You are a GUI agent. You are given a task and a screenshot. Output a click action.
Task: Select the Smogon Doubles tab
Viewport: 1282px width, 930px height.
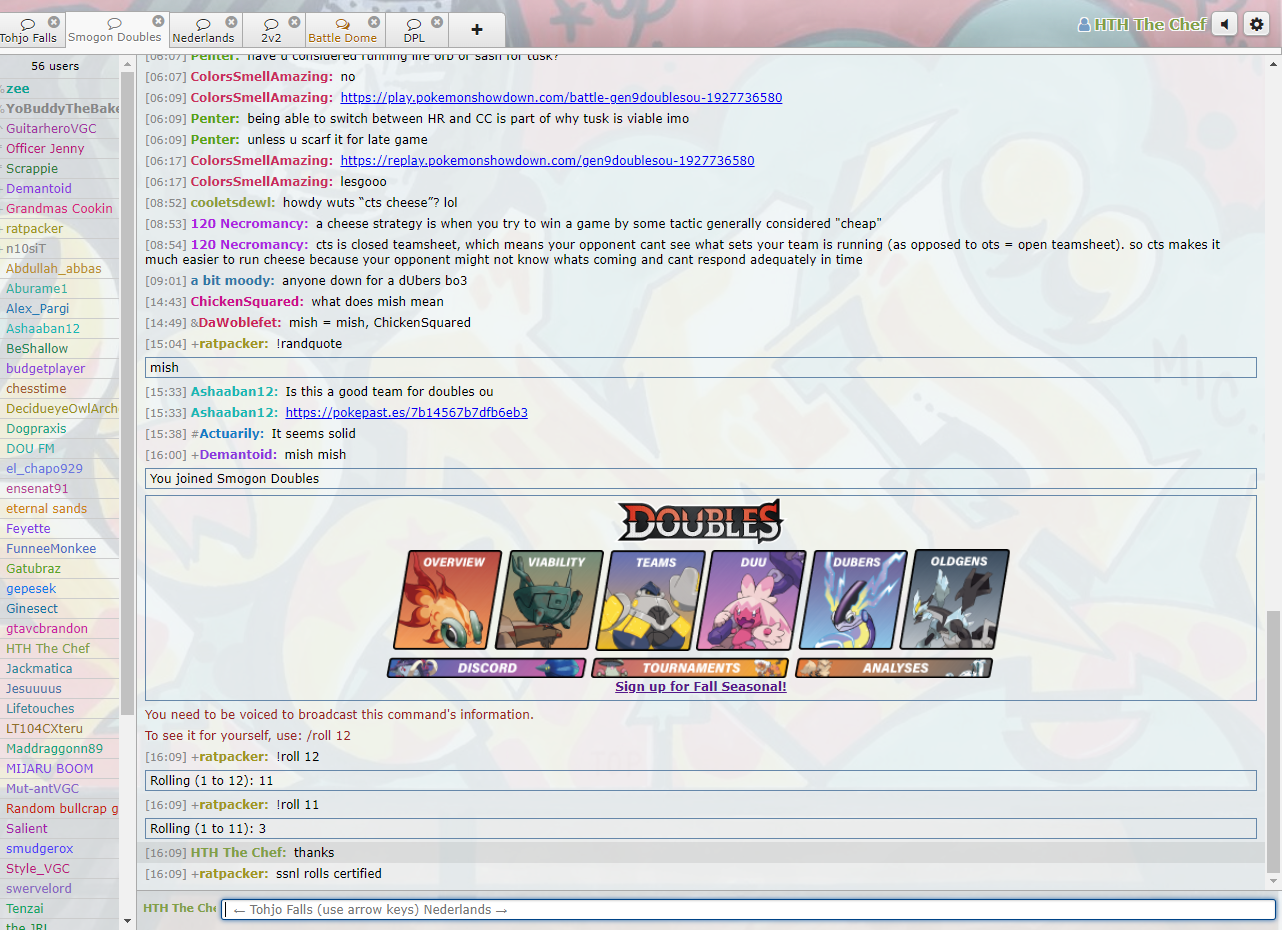115,30
